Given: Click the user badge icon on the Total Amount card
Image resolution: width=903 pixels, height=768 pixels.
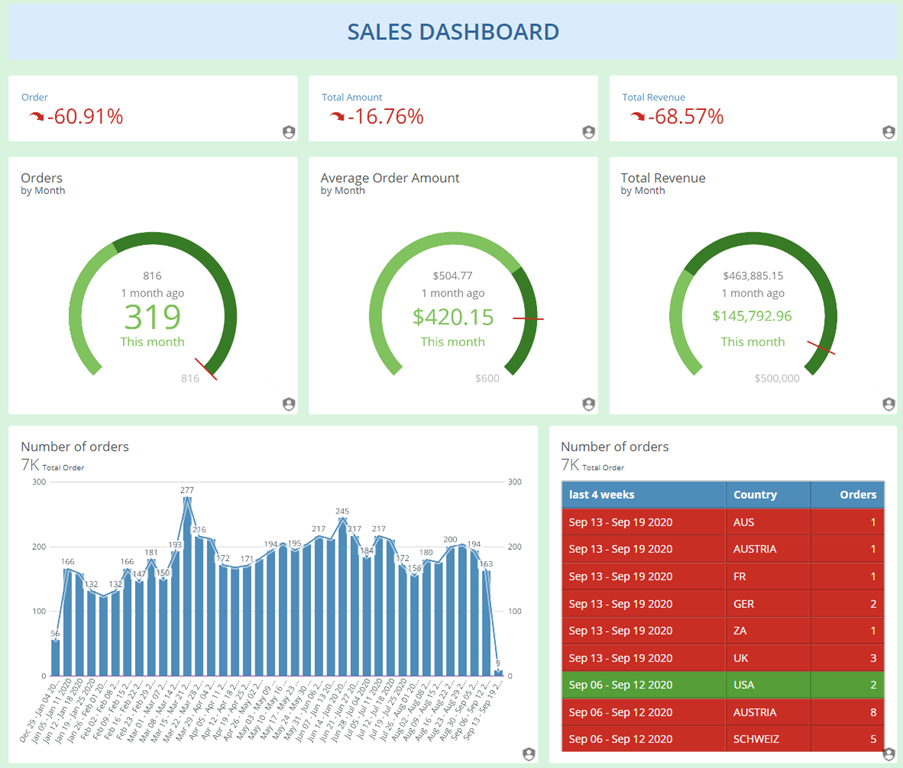Looking at the screenshot, I should point(588,132).
